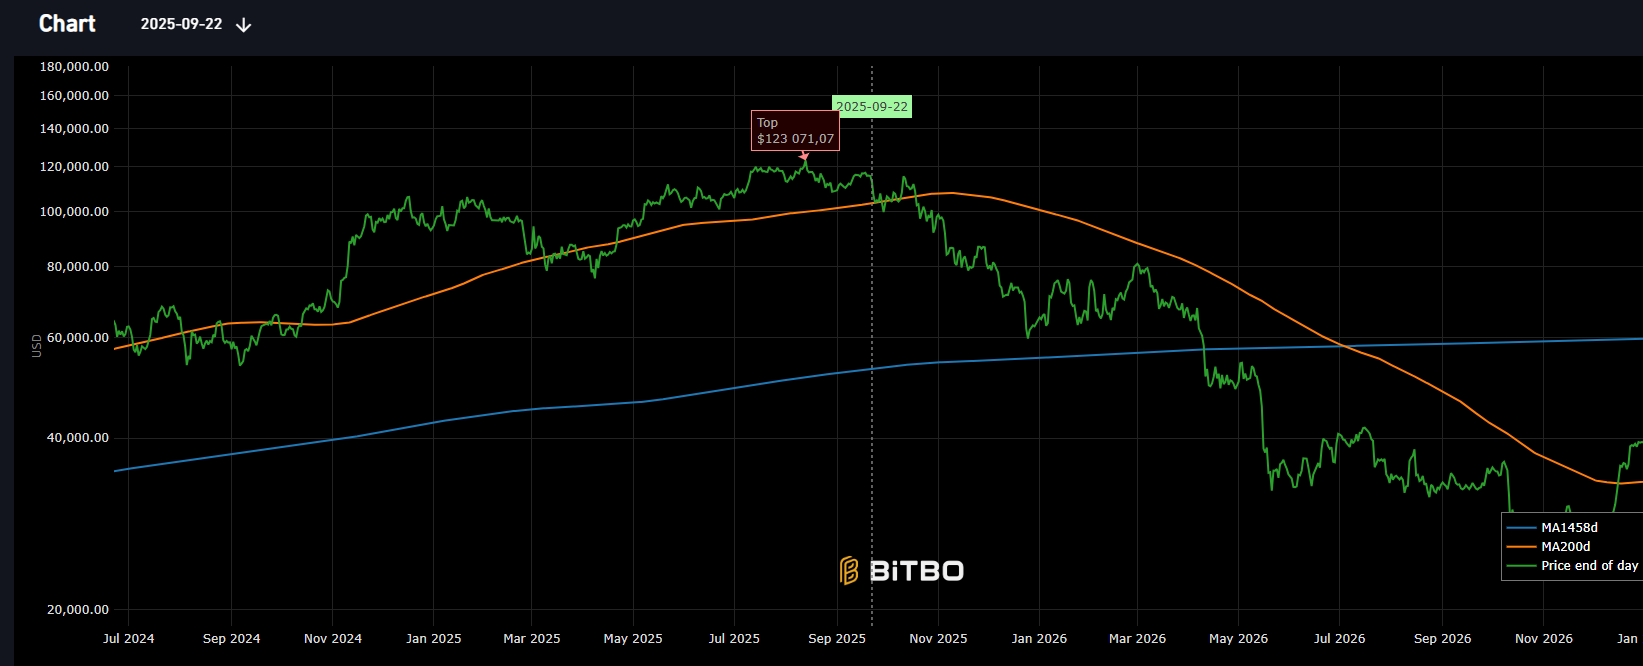
Task: Toggle the Price end of day series label
Action: pos(1589,566)
